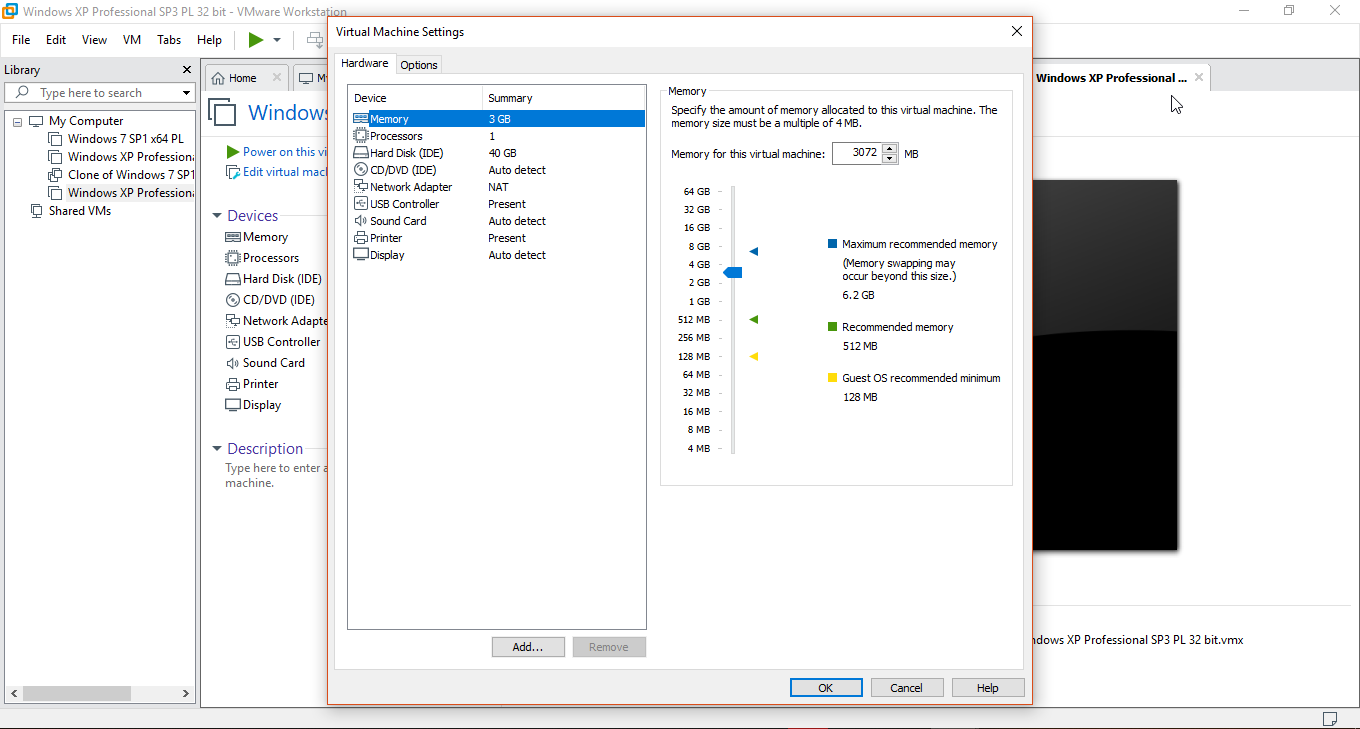Click the Home tab house icon
The height and width of the screenshot is (729, 1360).
pos(218,78)
